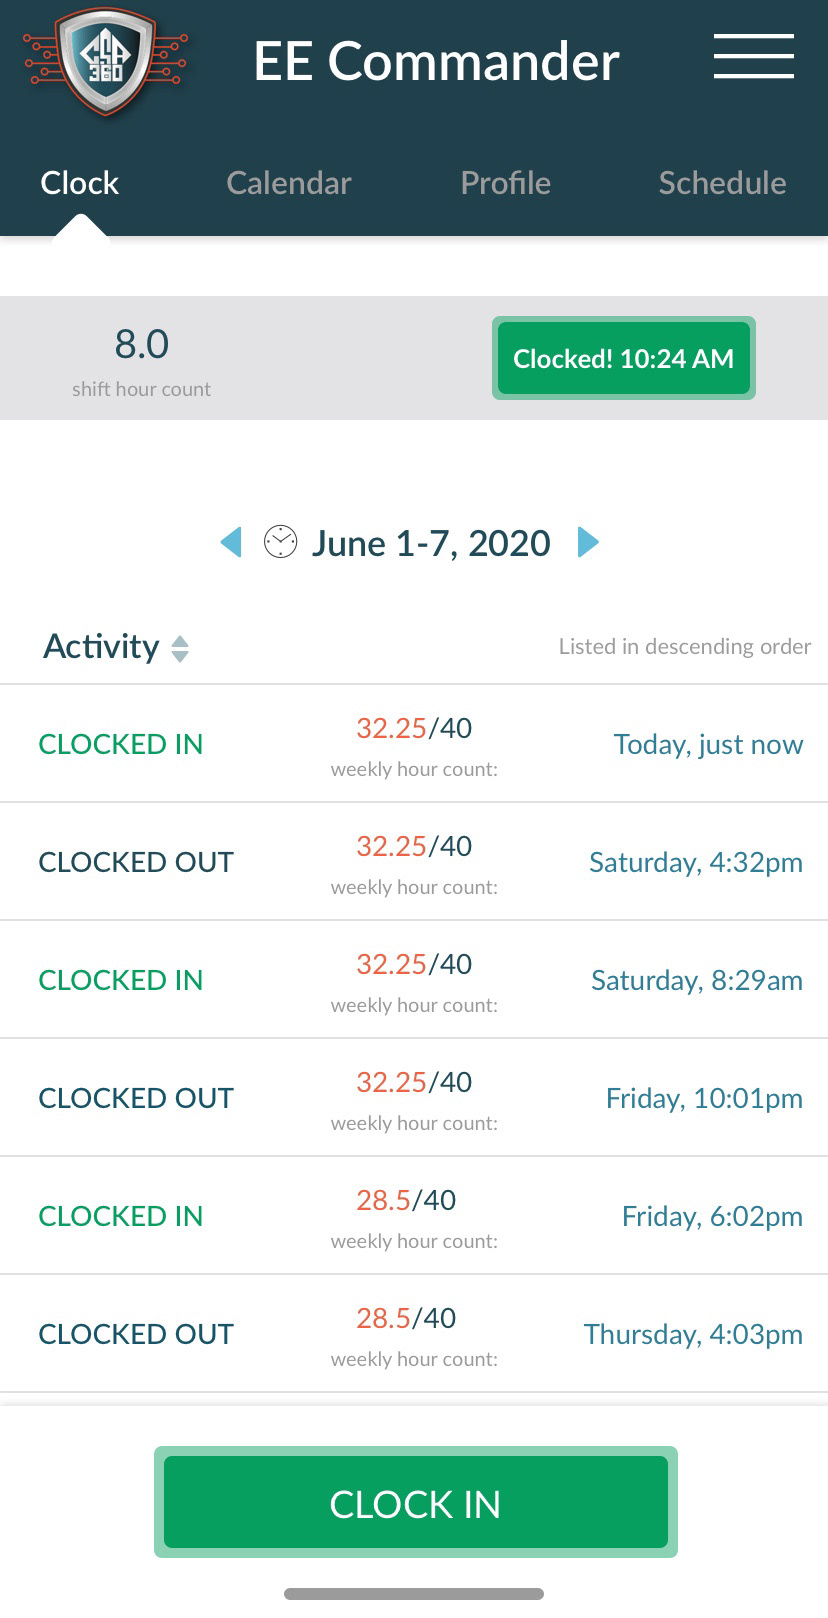Open the Profile tab
This screenshot has height=1618, width=828.
click(505, 183)
